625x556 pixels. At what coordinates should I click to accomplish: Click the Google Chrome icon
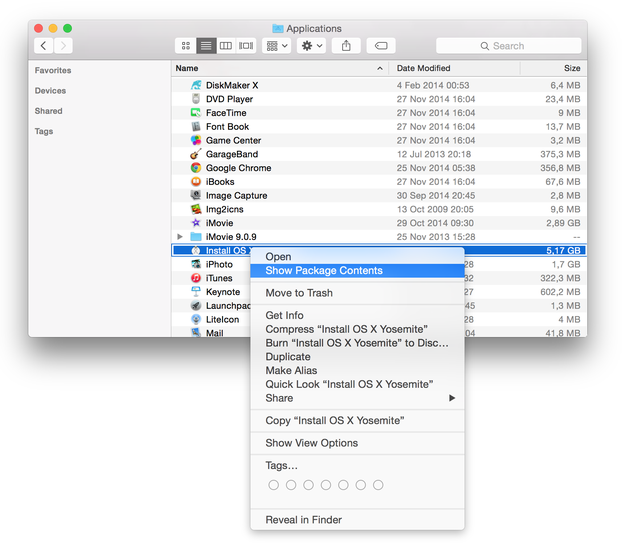click(196, 168)
